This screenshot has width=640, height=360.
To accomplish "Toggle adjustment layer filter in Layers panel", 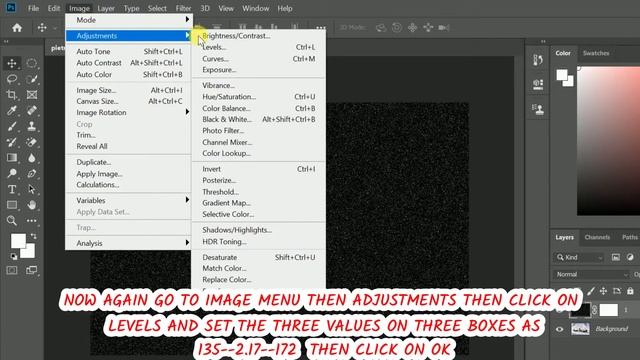I will click(x=630, y=257).
